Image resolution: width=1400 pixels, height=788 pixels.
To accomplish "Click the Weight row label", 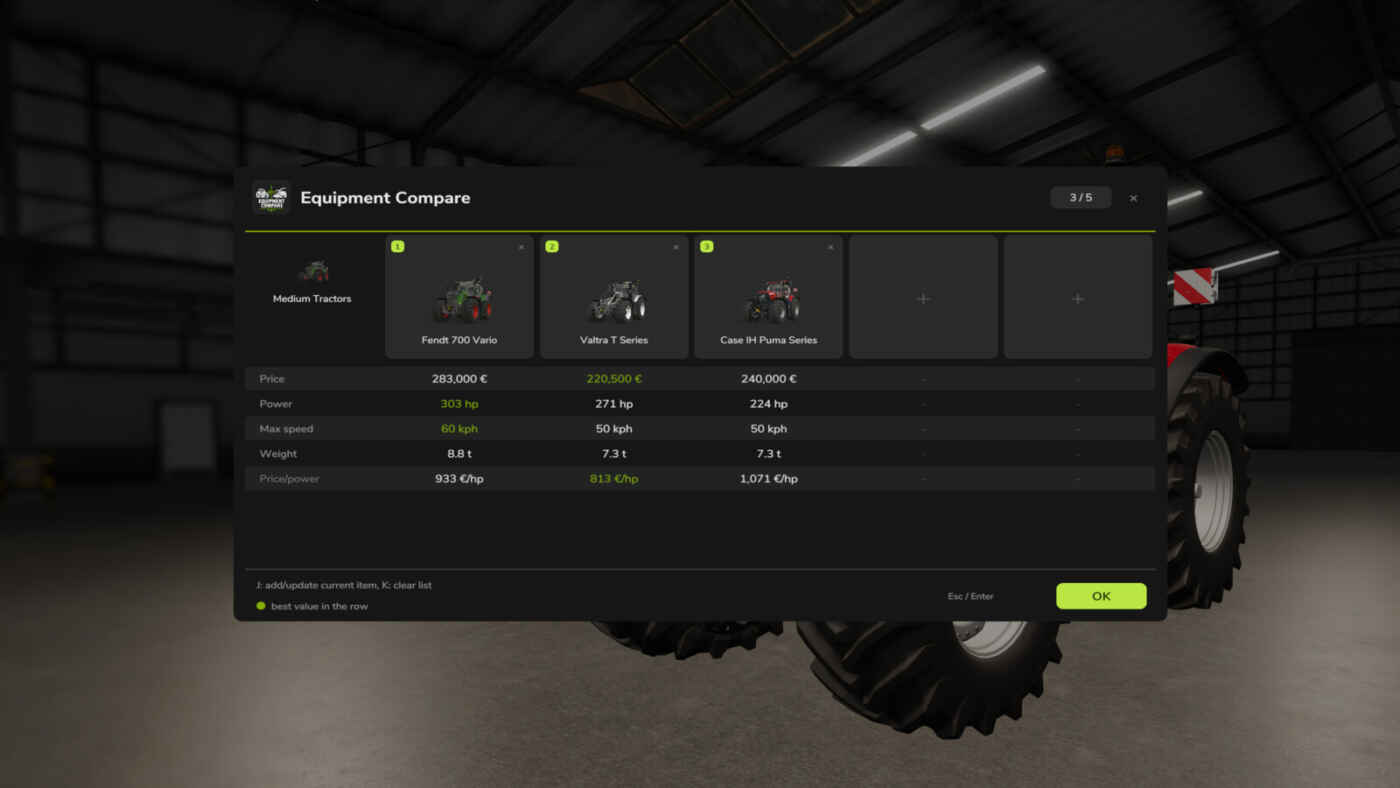I will point(278,454).
